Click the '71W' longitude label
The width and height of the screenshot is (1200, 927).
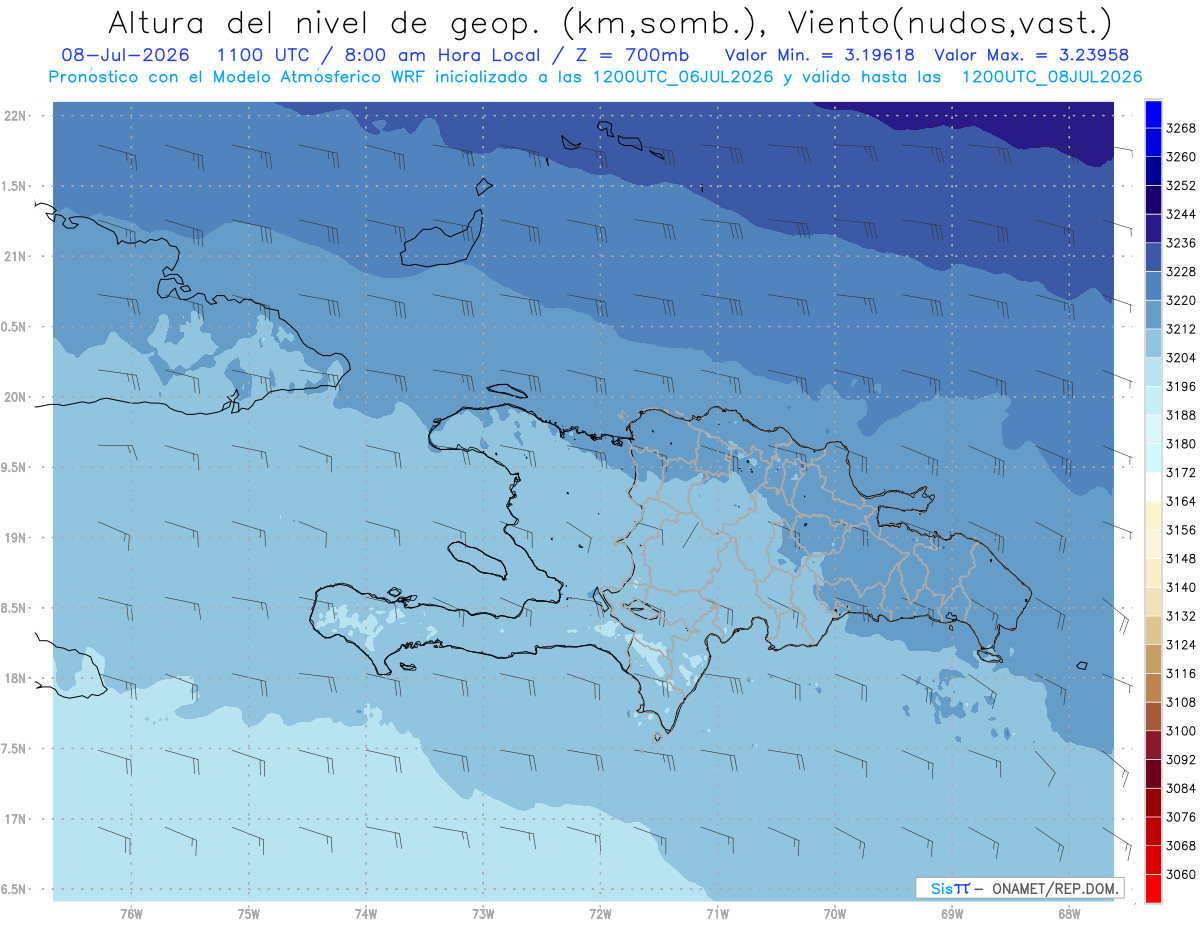717,914
